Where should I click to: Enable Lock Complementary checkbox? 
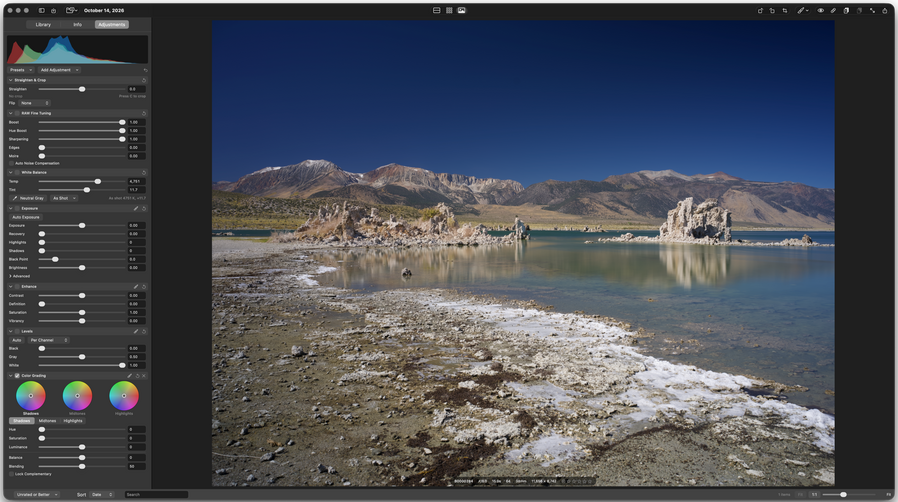[x=11, y=474]
